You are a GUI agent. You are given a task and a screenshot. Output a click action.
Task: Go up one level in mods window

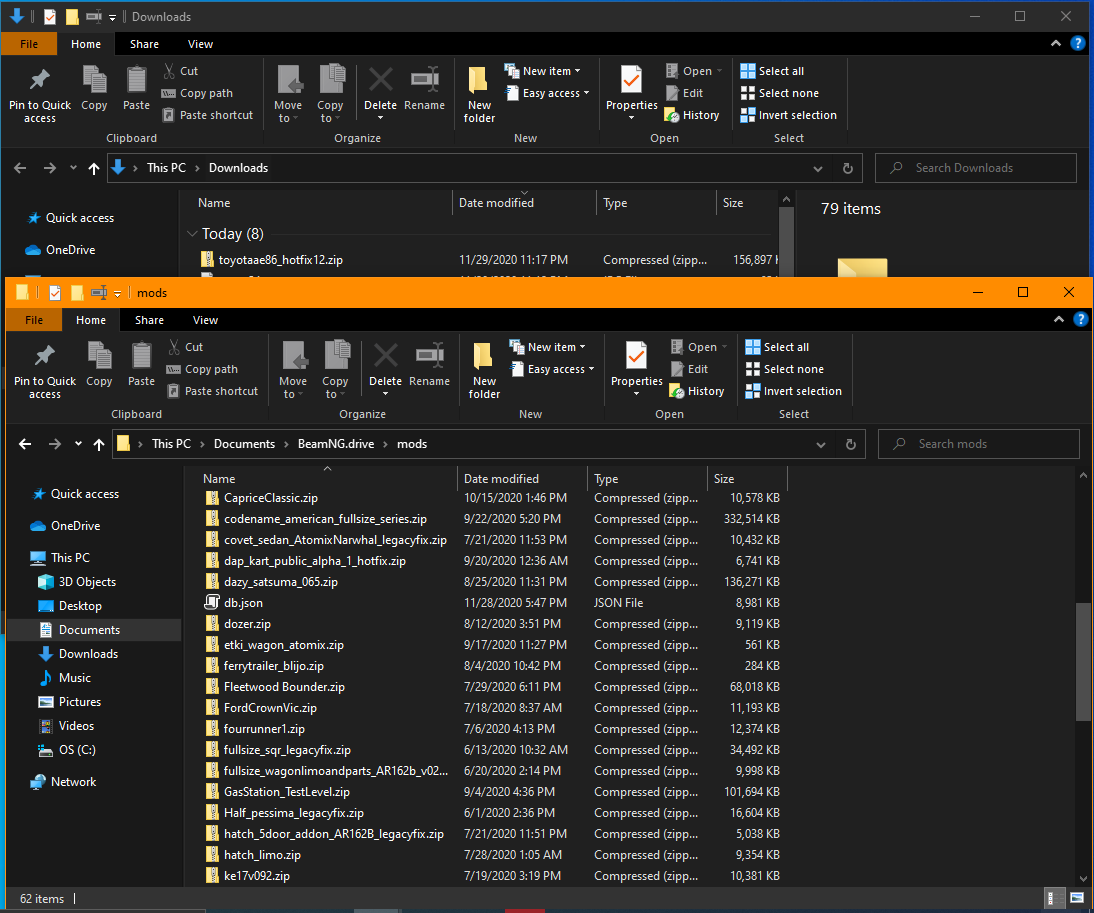tap(99, 444)
